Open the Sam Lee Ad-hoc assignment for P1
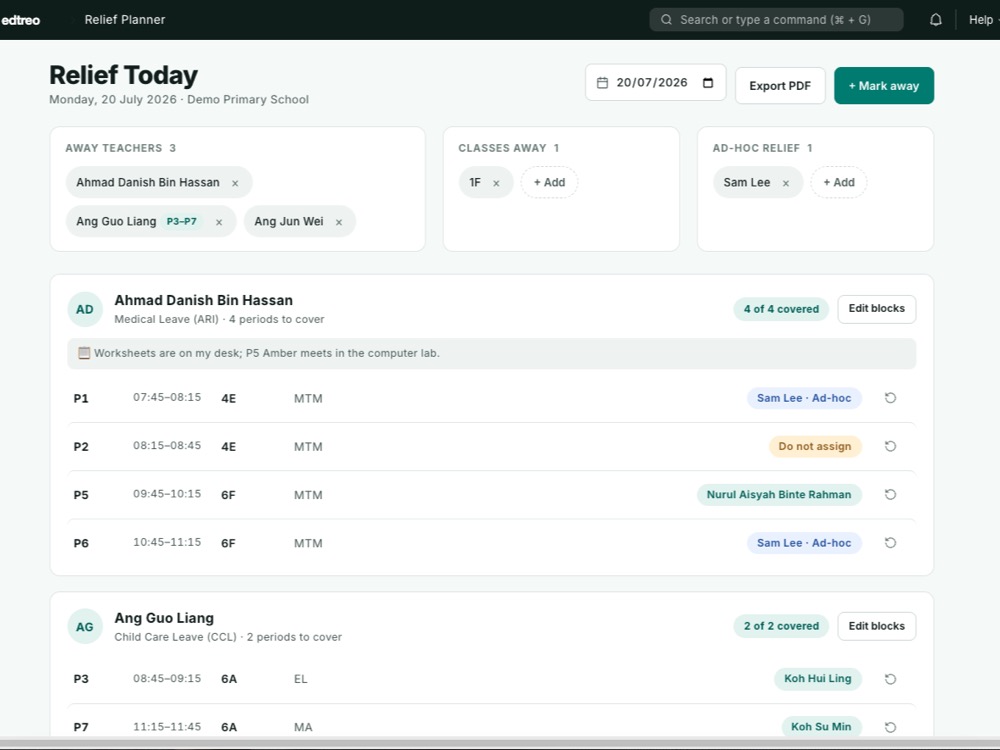Screen dimensions: 1000x750 (x=804, y=398)
